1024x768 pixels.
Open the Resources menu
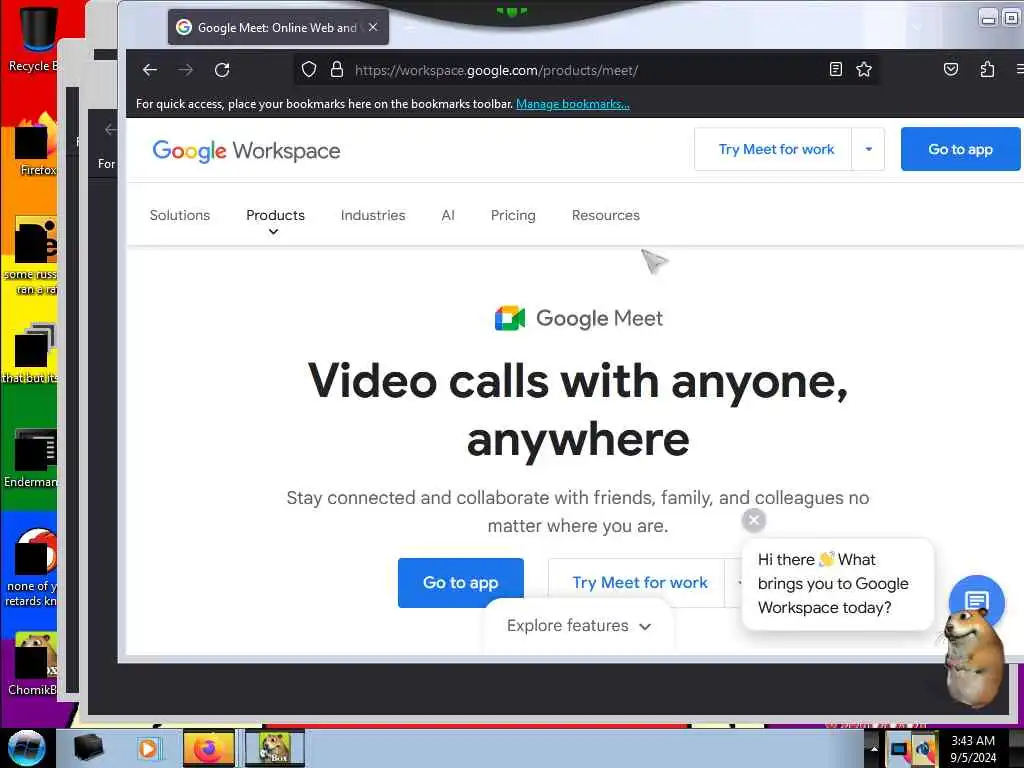click(x=605, y=216)
